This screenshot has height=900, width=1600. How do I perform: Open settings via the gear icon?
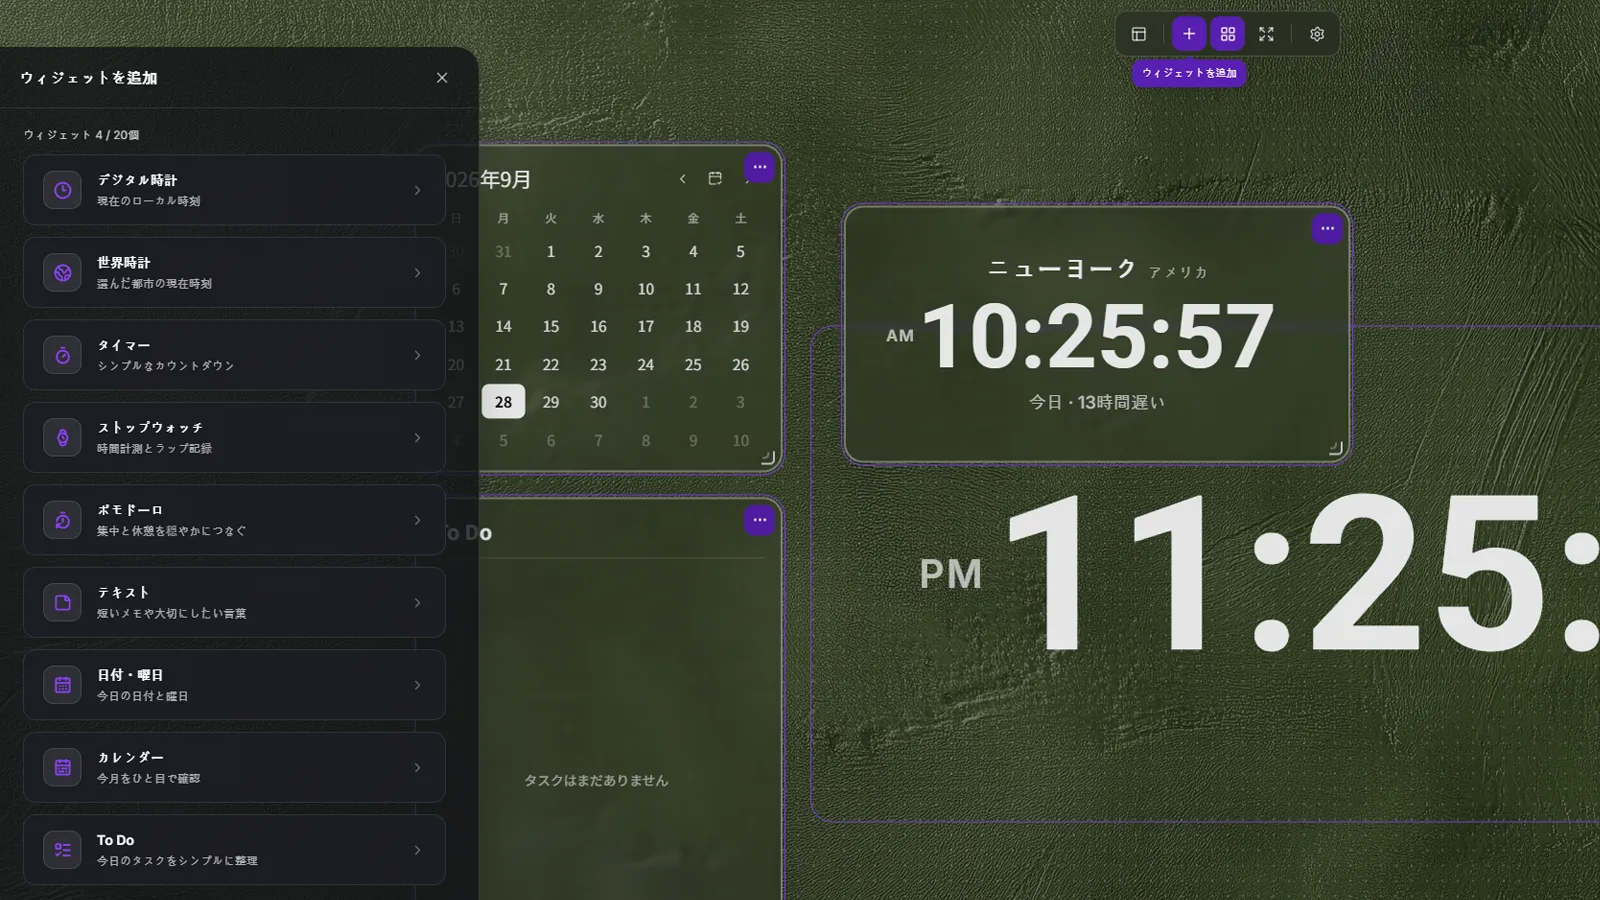(x=1317, y=34)
